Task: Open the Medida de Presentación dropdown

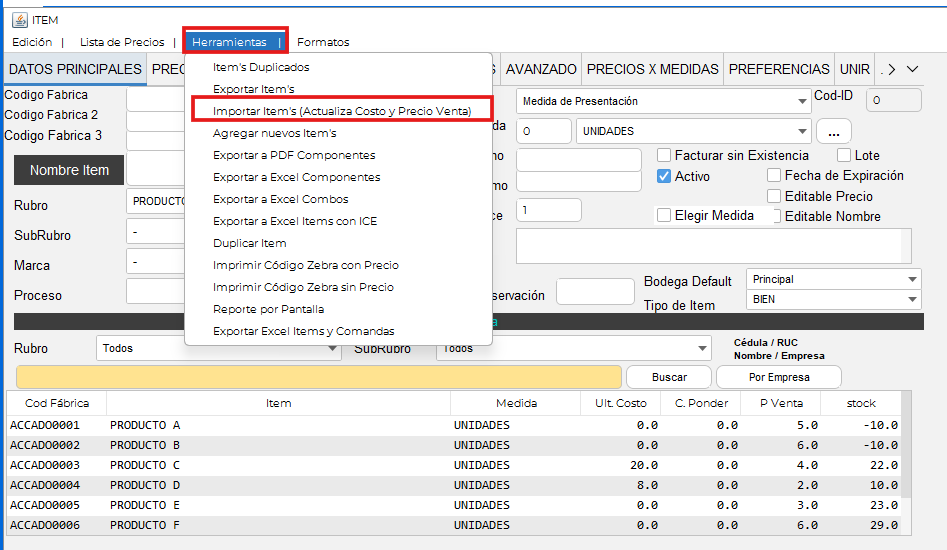Action: (x=664, y=101)
